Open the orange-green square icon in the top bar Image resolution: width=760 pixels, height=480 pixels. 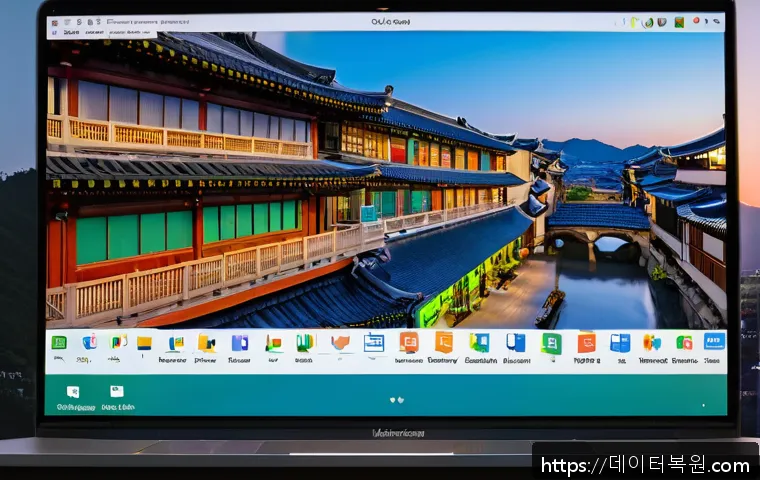point(679,22)
